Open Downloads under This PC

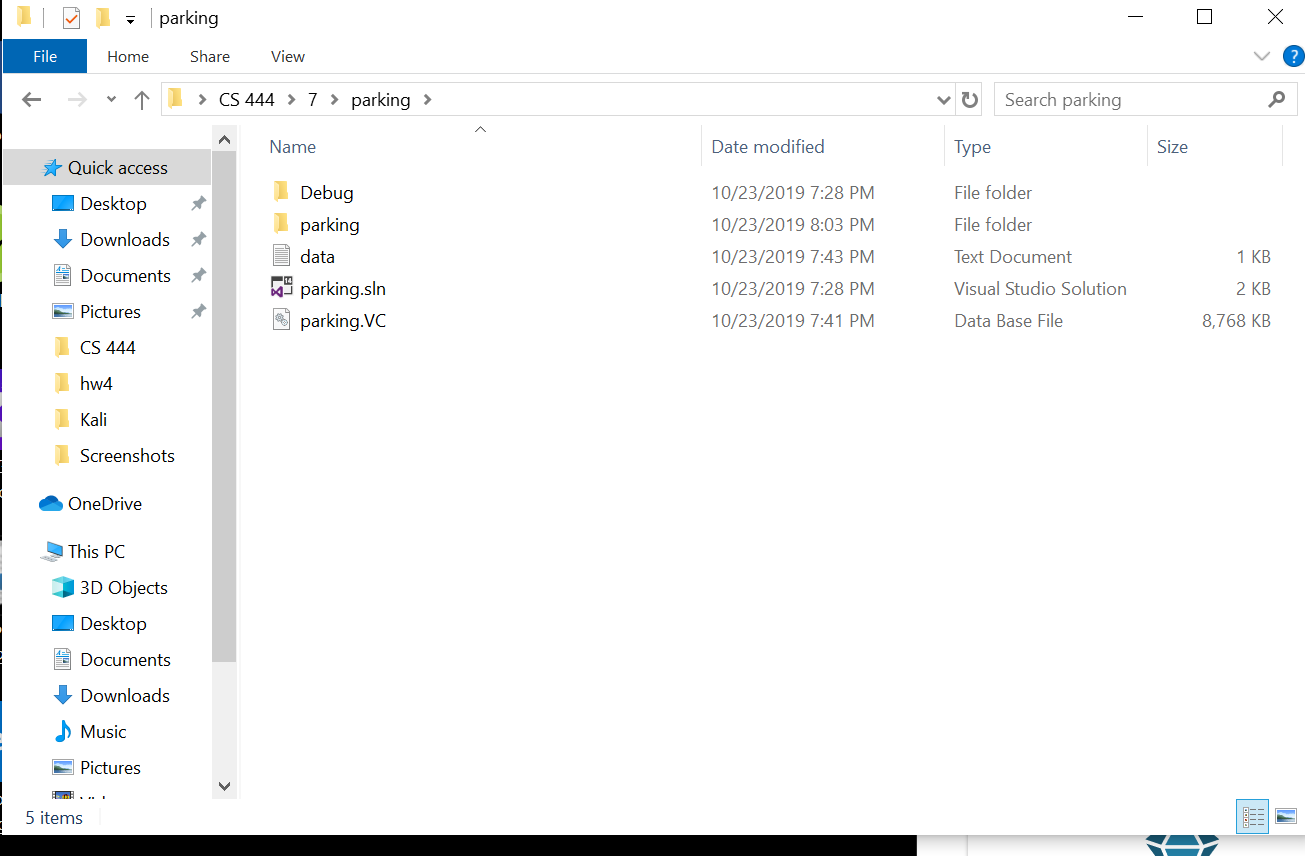(x=111, y=696)
